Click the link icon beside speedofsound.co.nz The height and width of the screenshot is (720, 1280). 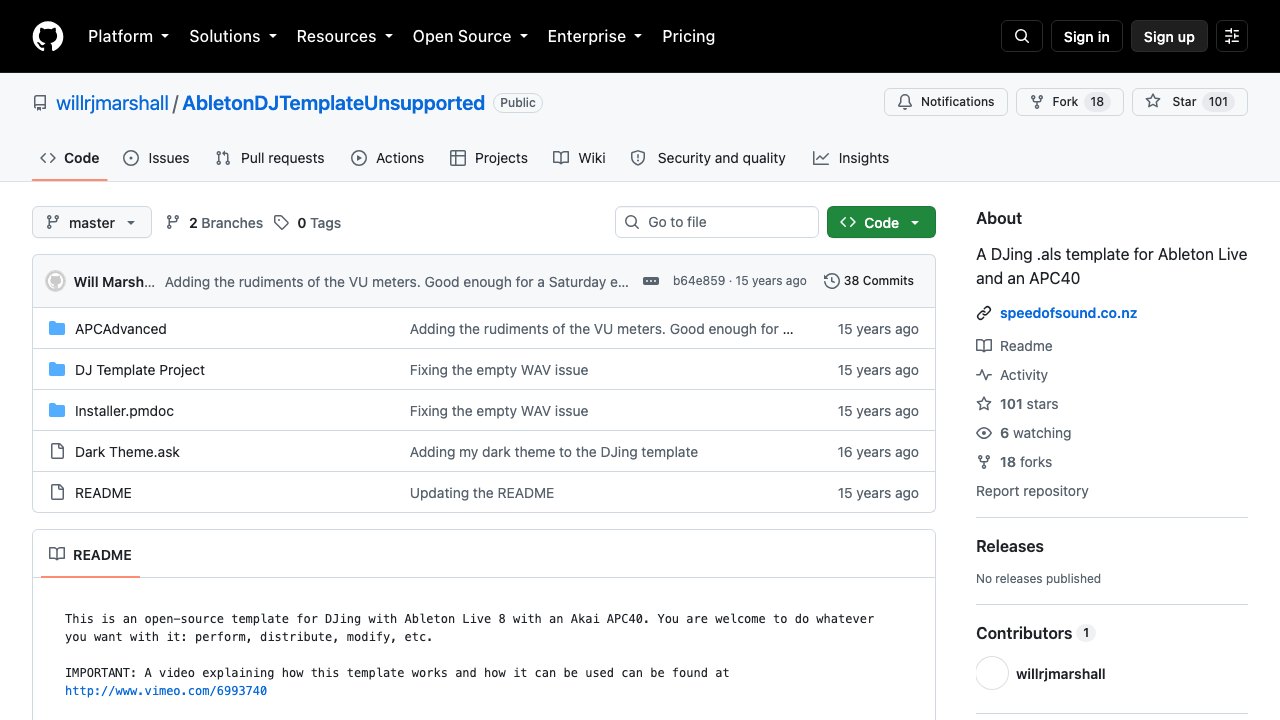[984, 313]
